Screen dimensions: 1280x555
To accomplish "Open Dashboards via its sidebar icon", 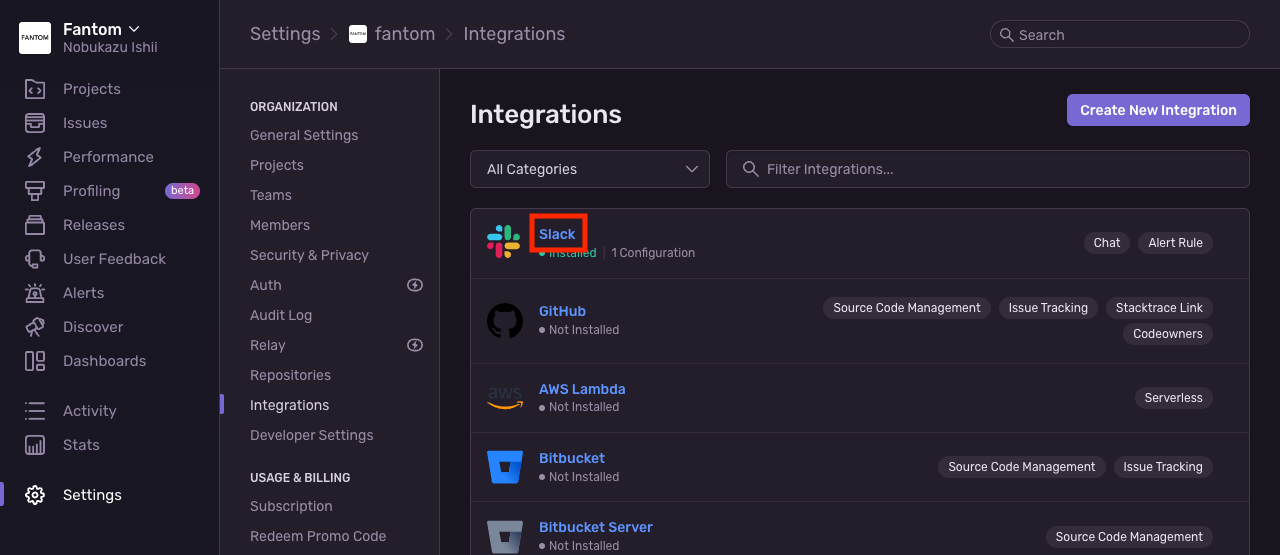I will 35,361.
